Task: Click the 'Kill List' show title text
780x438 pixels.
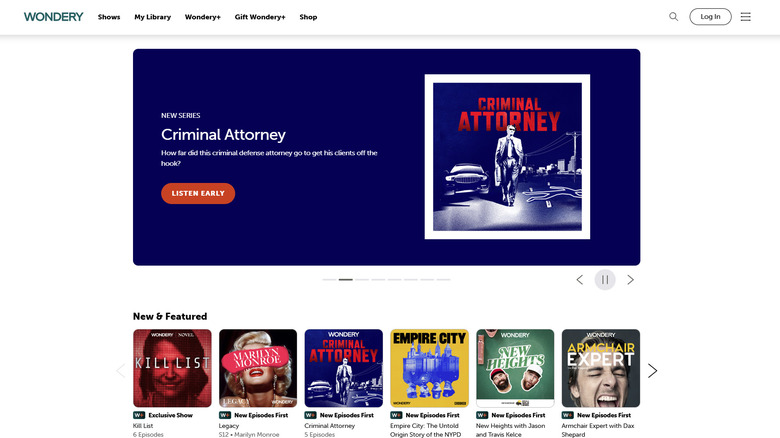Action: click(143, 426)
